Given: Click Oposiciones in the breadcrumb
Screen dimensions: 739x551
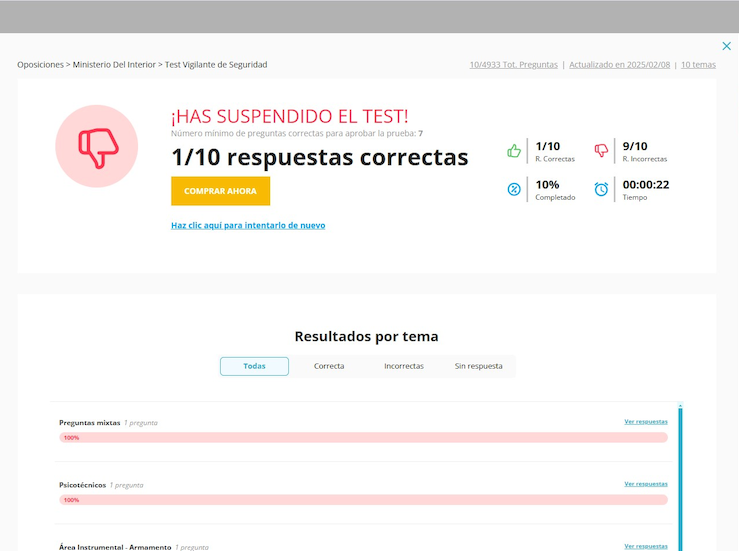Looking at the screenshot, I should pos(40,65).
